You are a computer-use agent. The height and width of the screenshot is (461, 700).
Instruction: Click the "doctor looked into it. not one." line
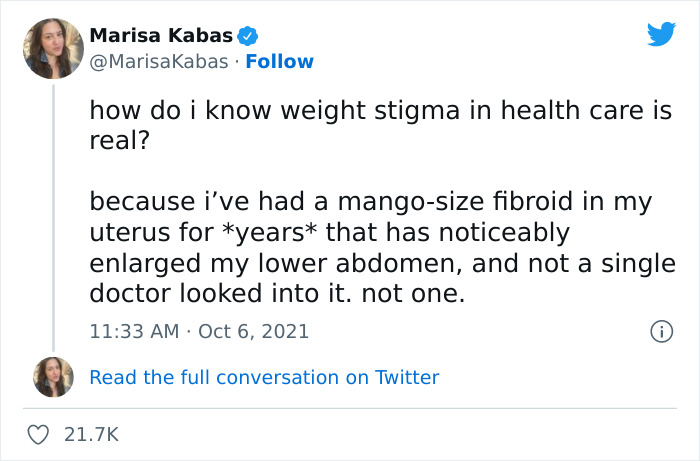coord(277,296)
